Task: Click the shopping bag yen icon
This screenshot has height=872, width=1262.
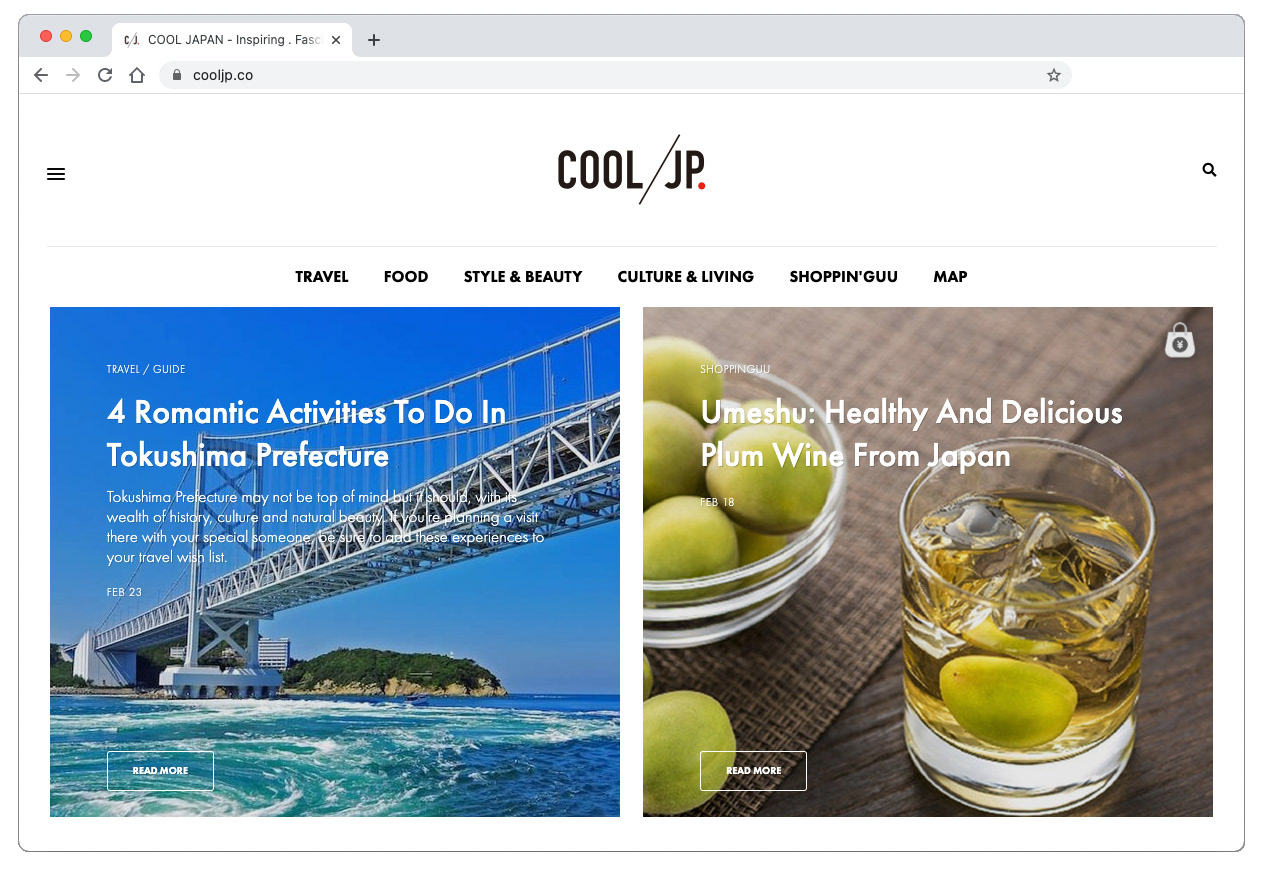Action: pyautogui.click(x=1180, y=341)
